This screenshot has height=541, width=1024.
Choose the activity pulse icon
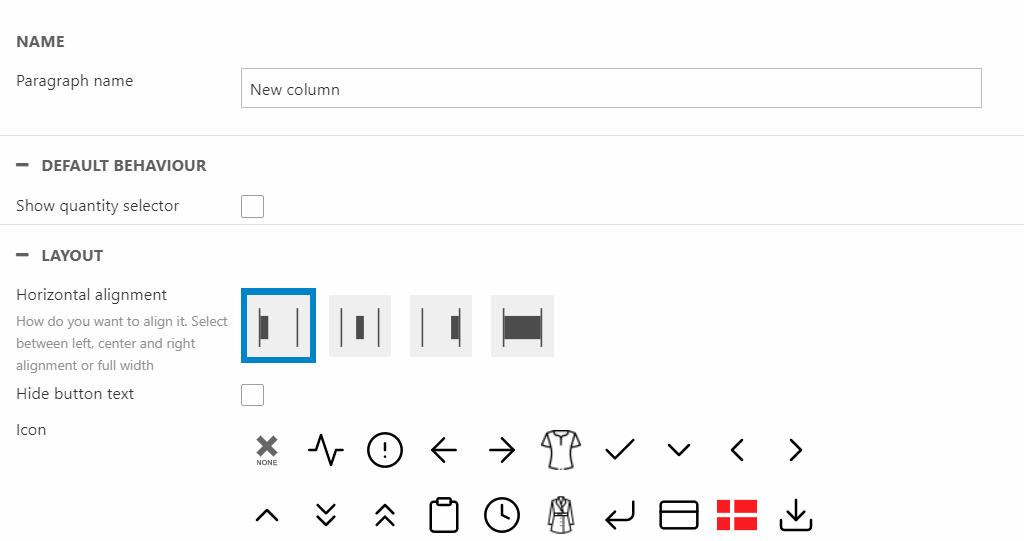pos(326,450)
